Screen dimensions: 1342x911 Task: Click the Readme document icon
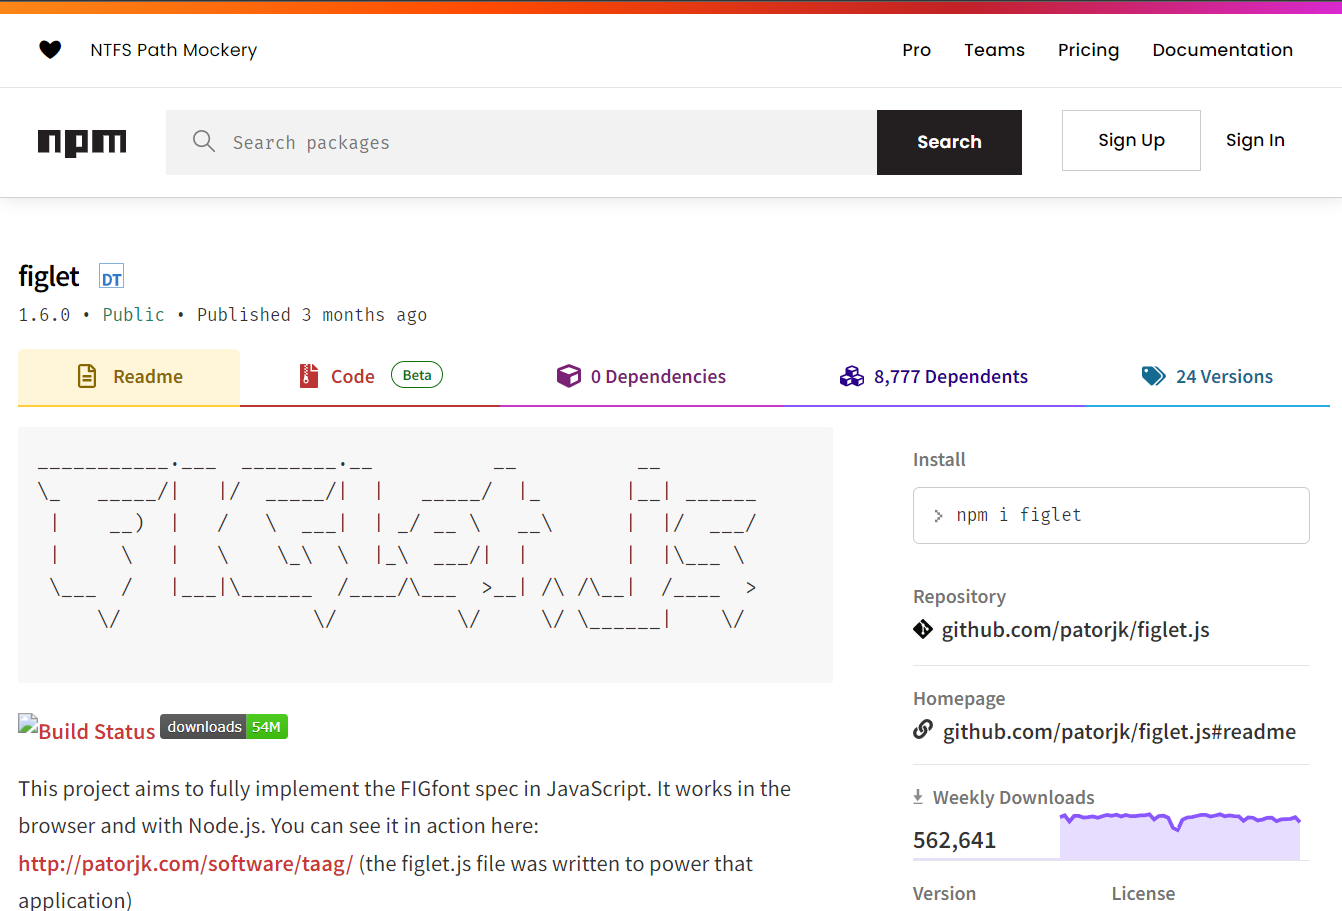[x=87, y=376]
